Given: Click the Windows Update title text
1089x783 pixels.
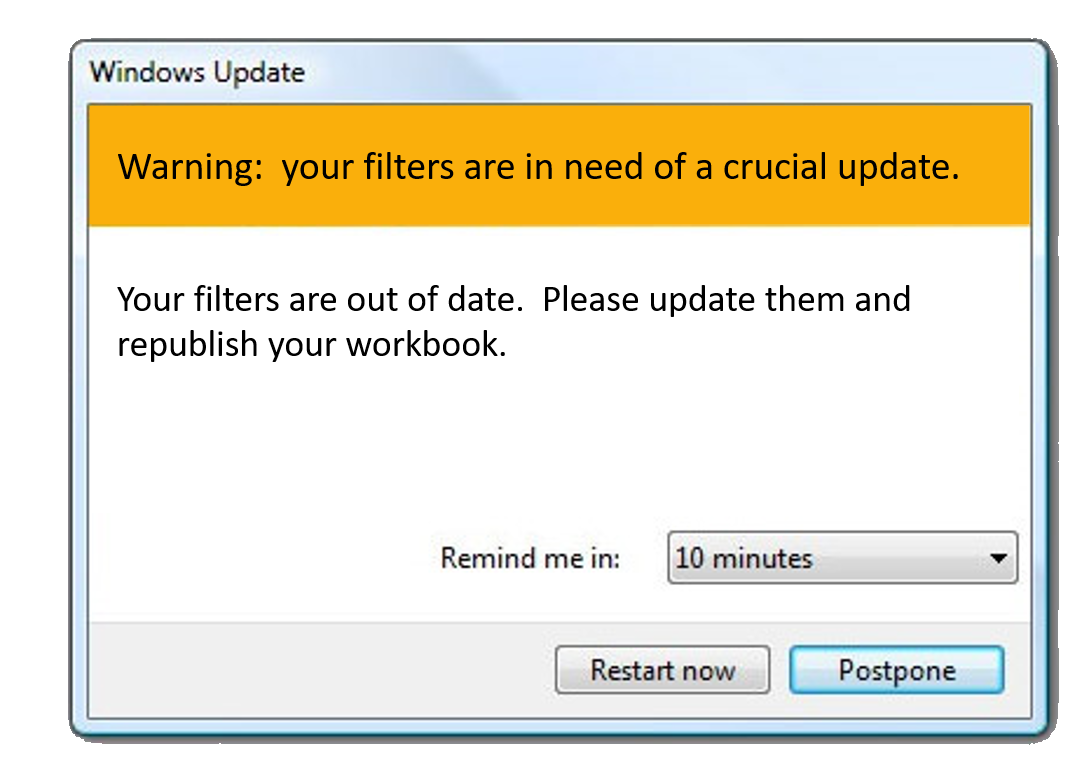Looking at the screenshot, I should (x=197, y=72).
